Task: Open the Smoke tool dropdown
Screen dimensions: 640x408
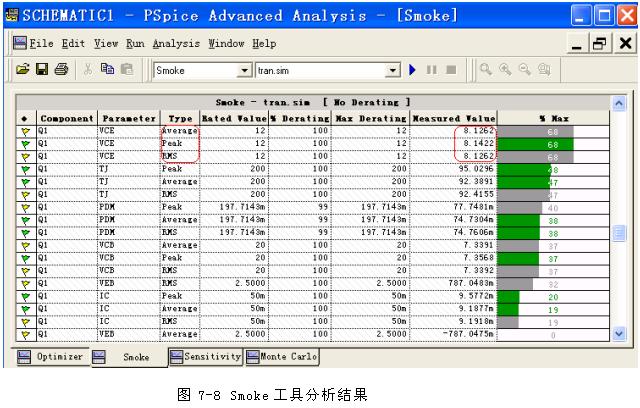Action: click(x=244, y=70)
